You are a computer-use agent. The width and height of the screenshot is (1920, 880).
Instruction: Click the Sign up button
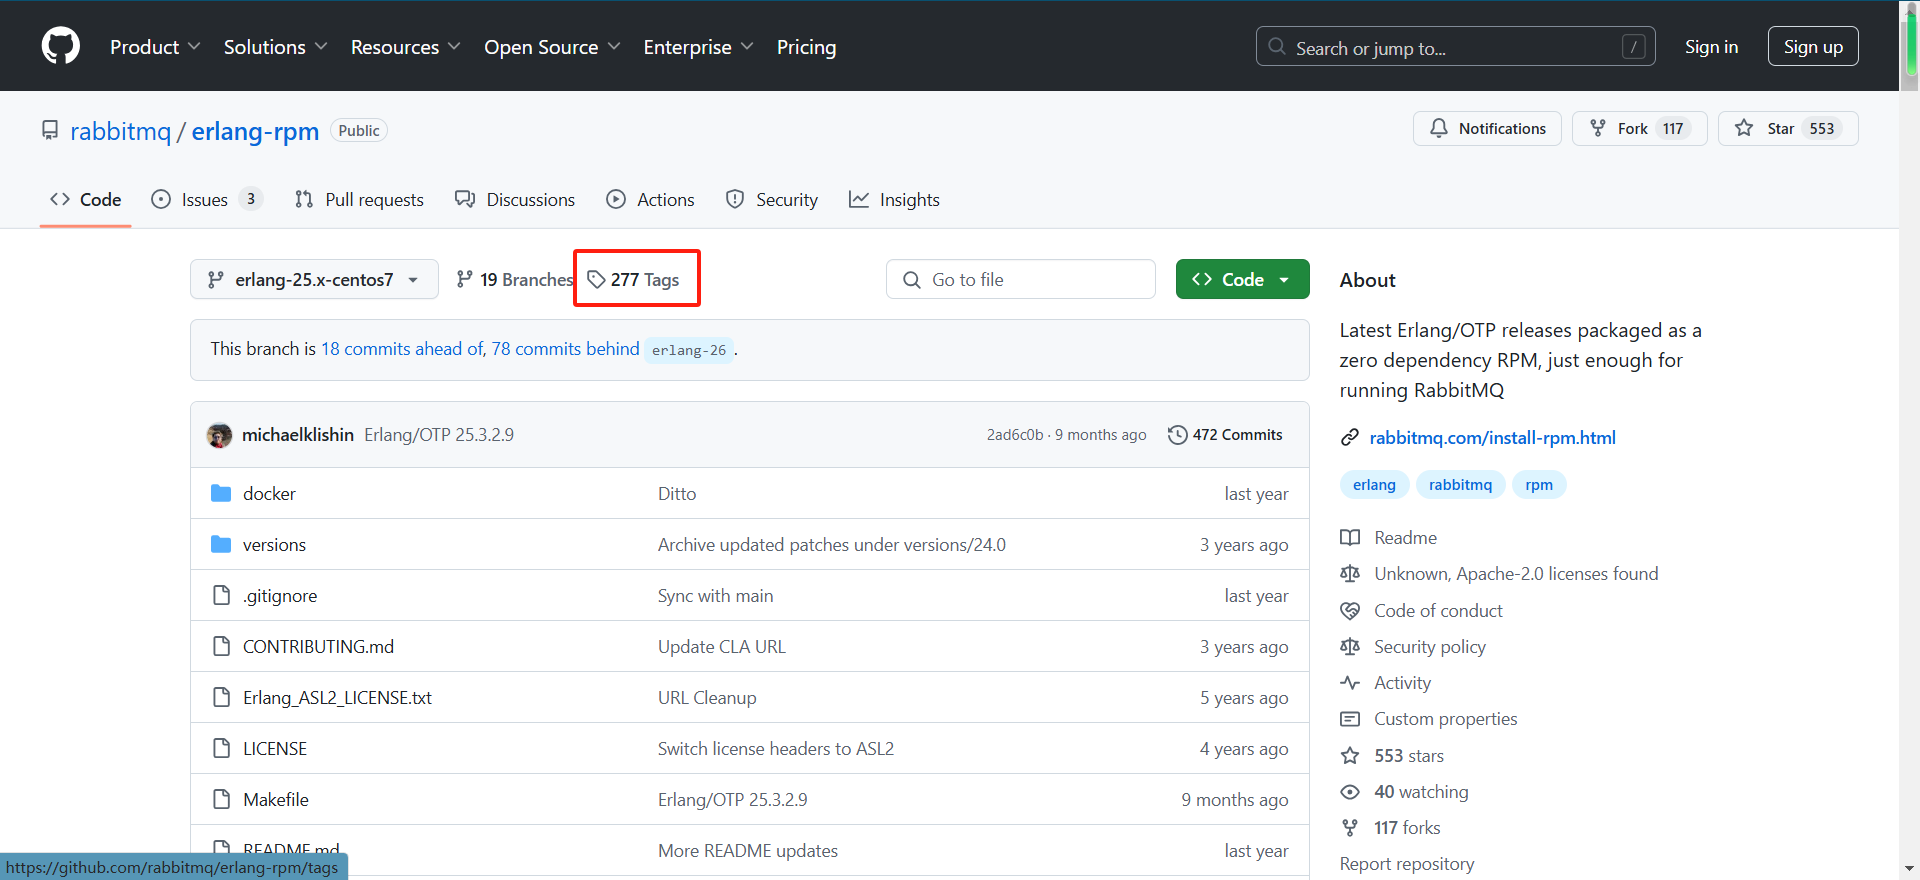(1812, 47)
